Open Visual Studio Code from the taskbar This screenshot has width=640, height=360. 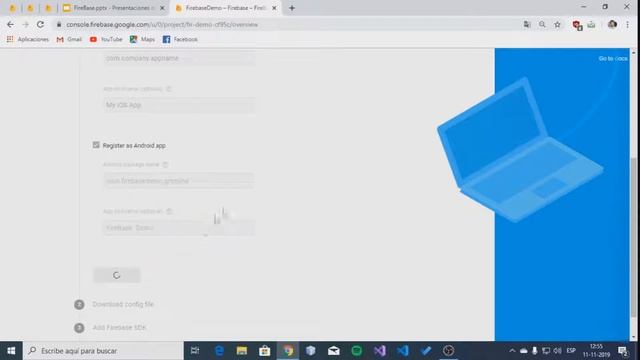[x=402, y=351]
